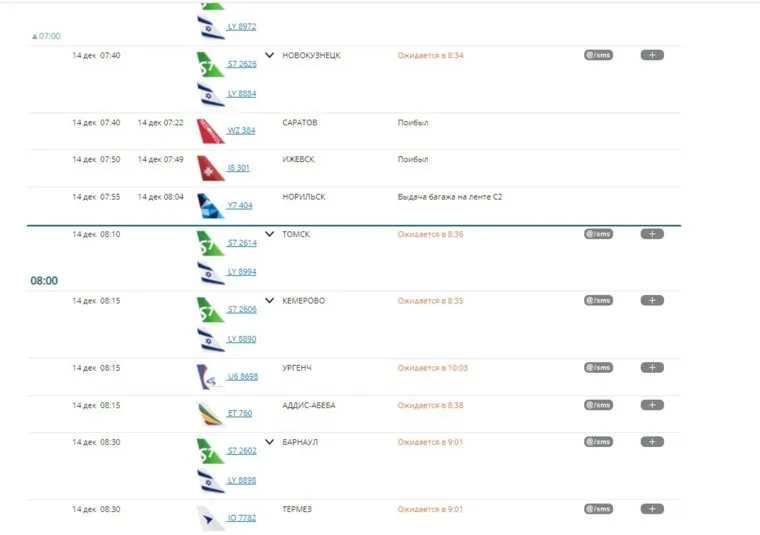Toggle the Kemerovo flight chevron
Screen dimensions: 760x535
269,300
